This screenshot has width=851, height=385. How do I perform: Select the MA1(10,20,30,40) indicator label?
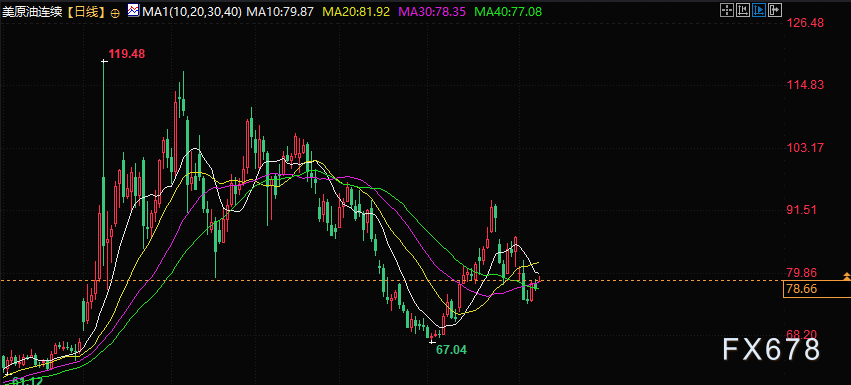pos(192,11)
